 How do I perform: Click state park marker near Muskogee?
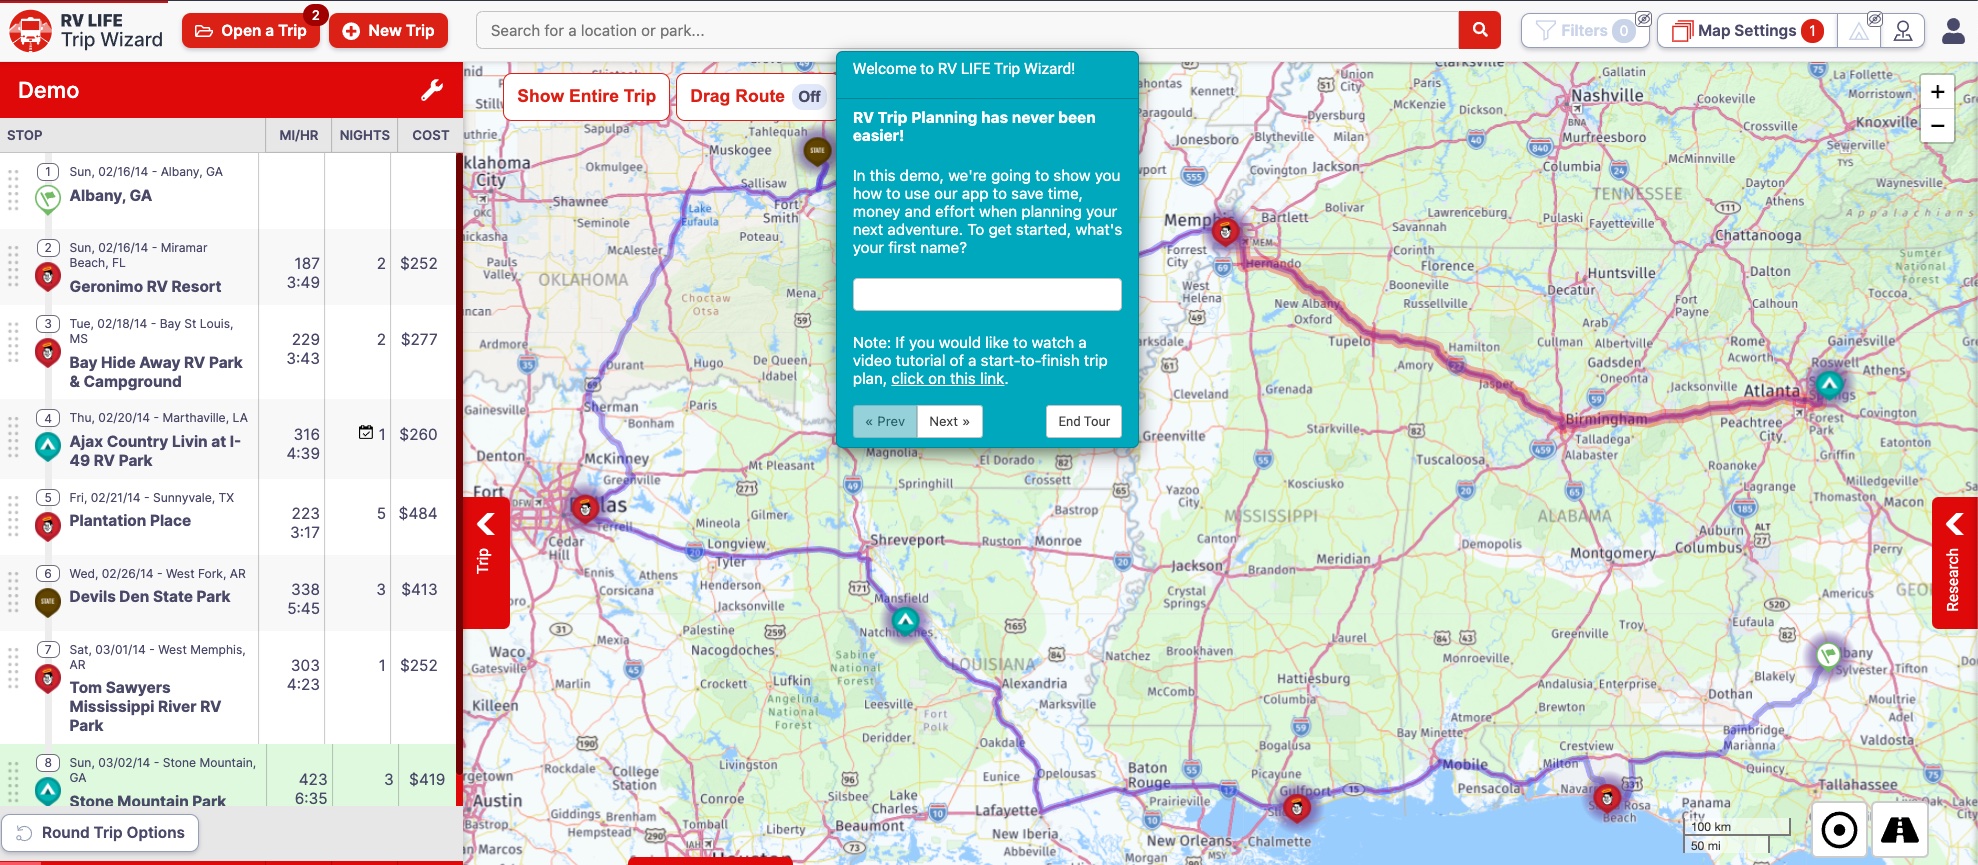817,151
